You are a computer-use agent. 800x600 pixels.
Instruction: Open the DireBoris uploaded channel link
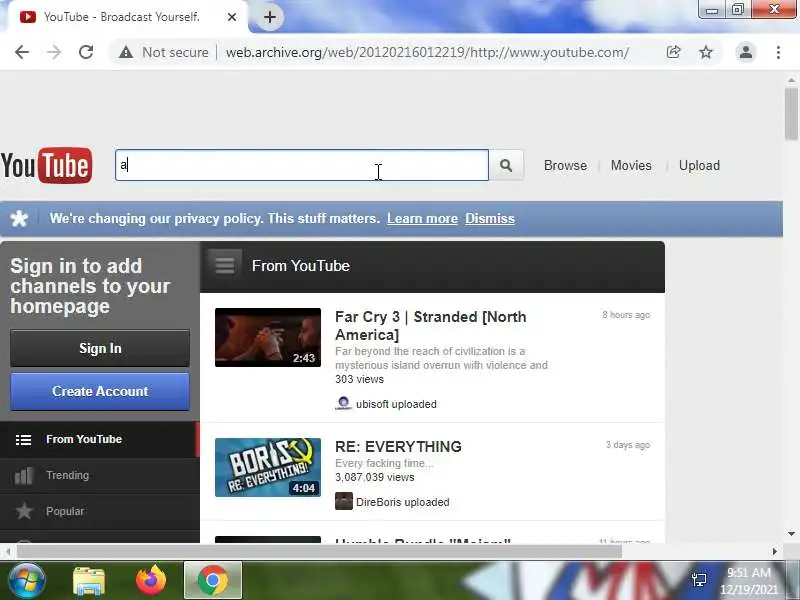(x=403, y=502)
